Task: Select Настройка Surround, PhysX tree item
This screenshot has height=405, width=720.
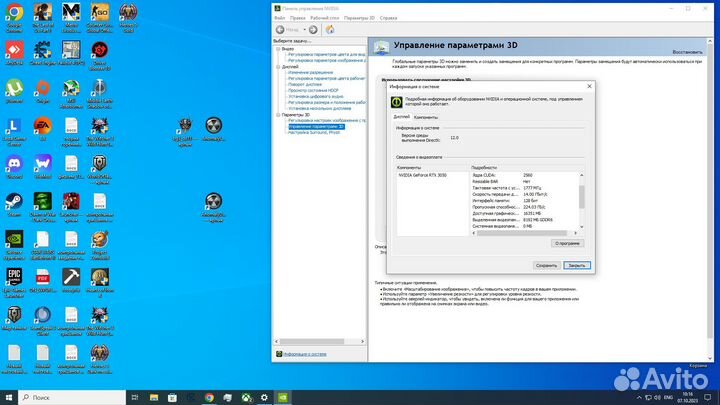Action: 314,132
